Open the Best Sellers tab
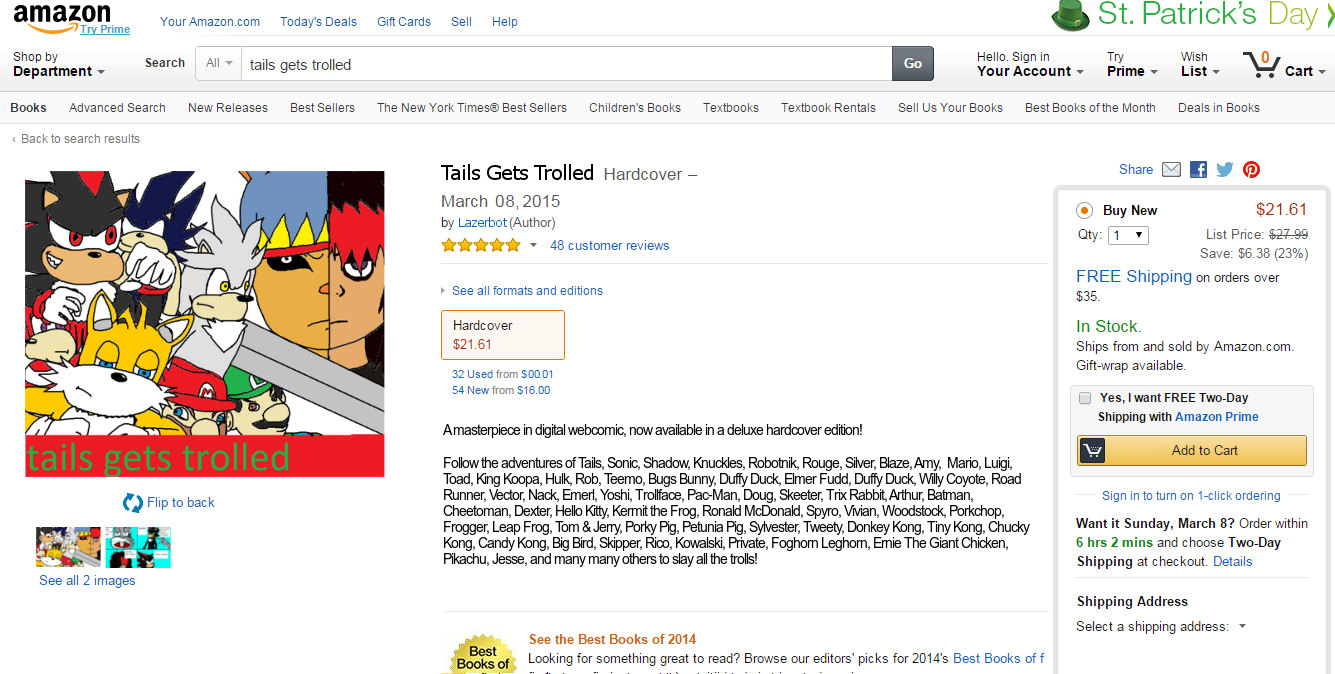Viewport: 1335px width, 674px height. pos(322,108)
